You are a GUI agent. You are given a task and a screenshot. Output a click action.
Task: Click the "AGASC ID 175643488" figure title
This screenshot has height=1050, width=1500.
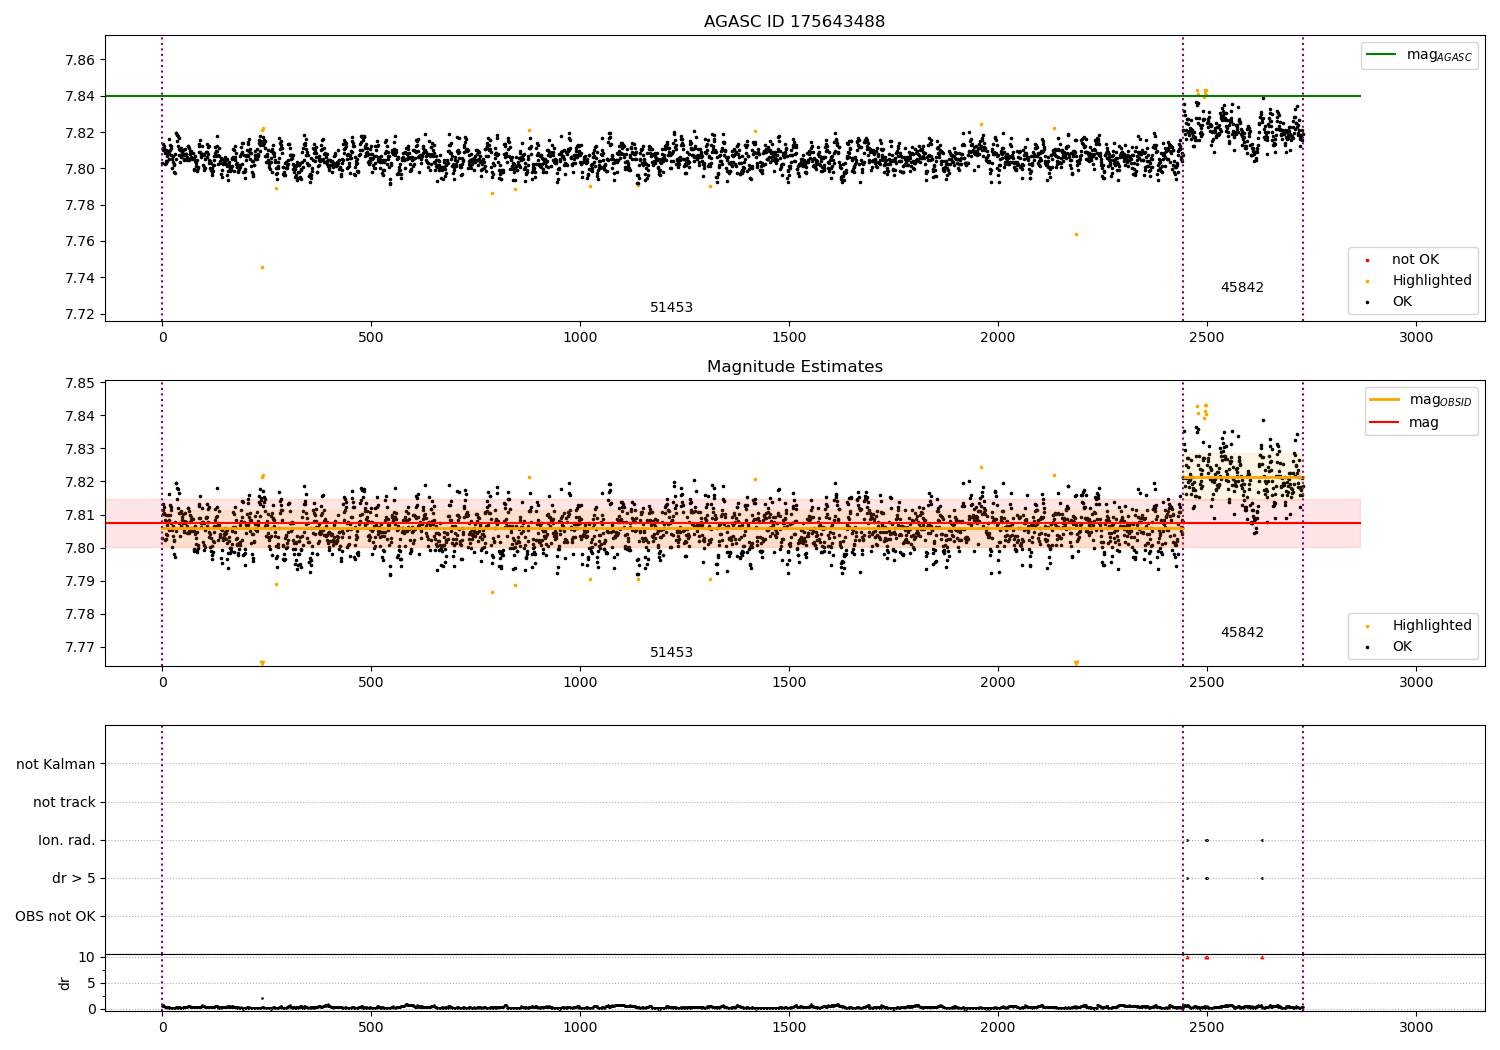point(794,22)
